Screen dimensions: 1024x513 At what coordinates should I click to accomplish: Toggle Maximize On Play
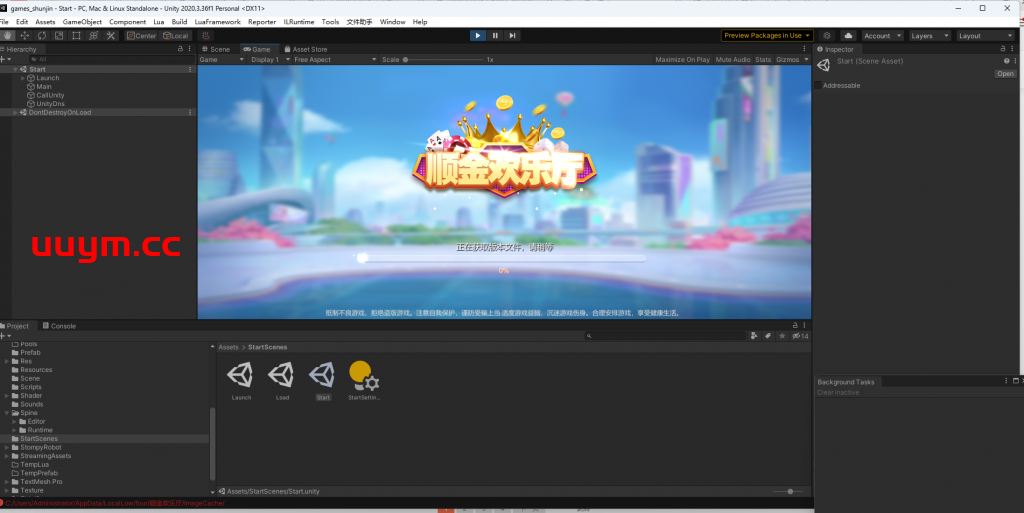(x=682, y=60)
